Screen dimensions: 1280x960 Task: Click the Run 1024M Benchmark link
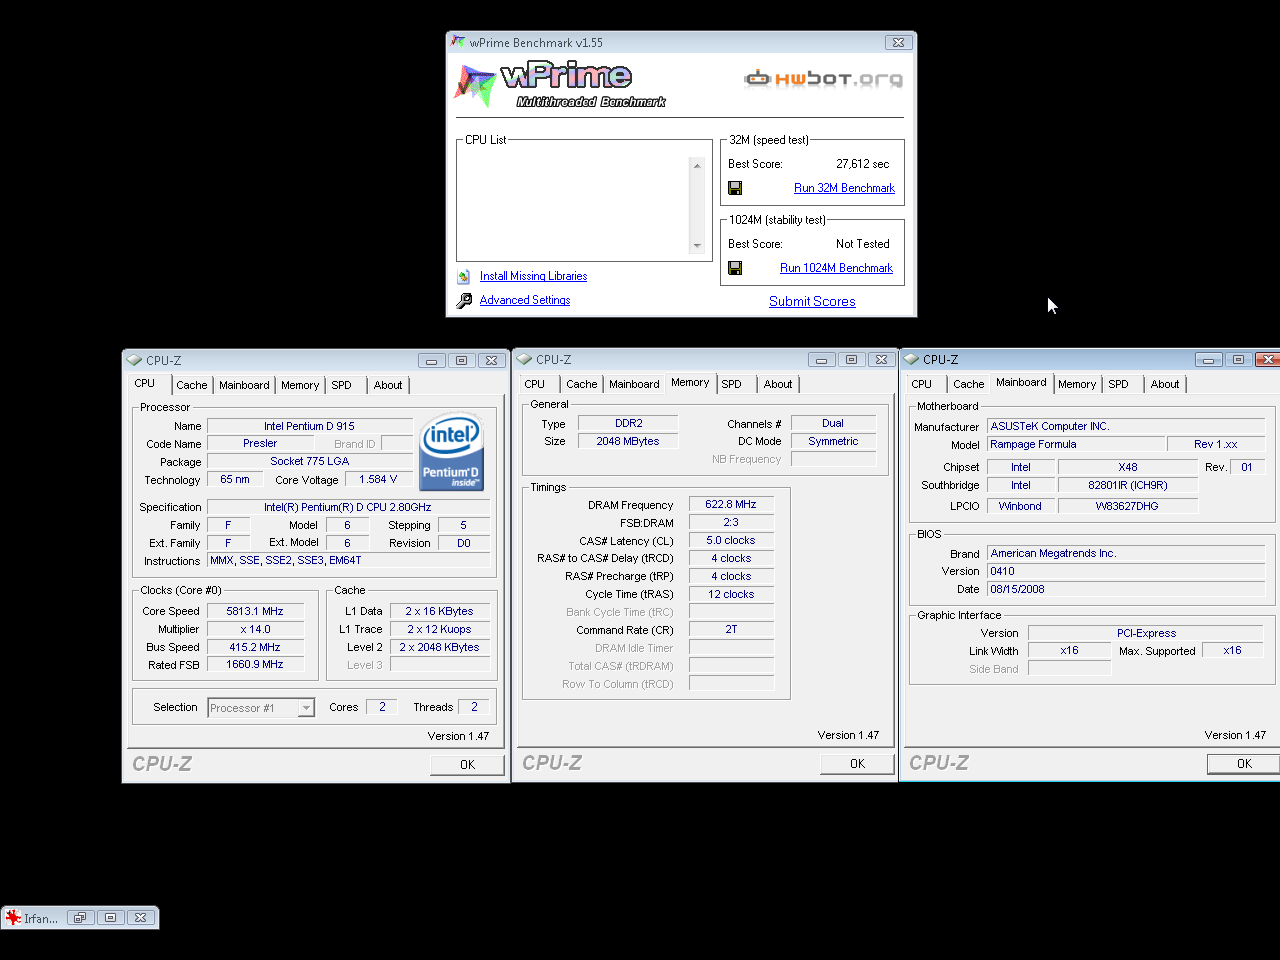point(836,268)
